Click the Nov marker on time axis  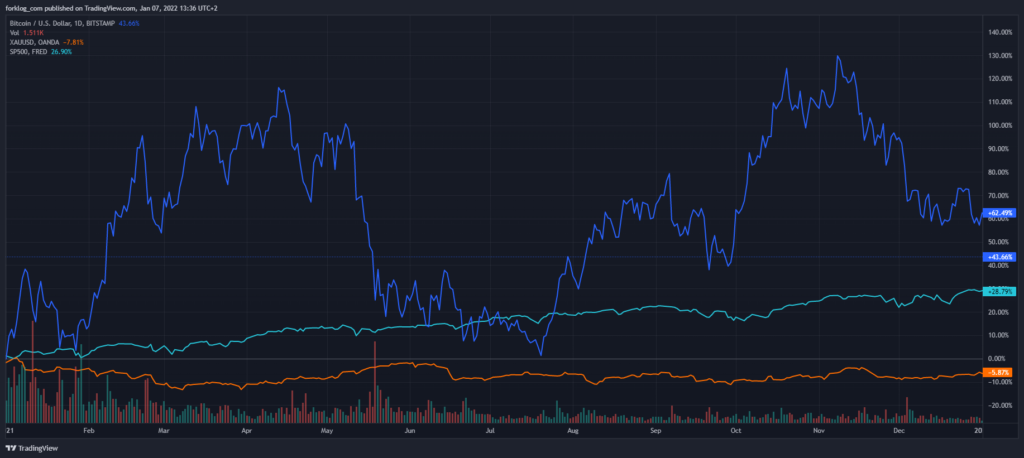pyautogui.click(x=818, y=427)
